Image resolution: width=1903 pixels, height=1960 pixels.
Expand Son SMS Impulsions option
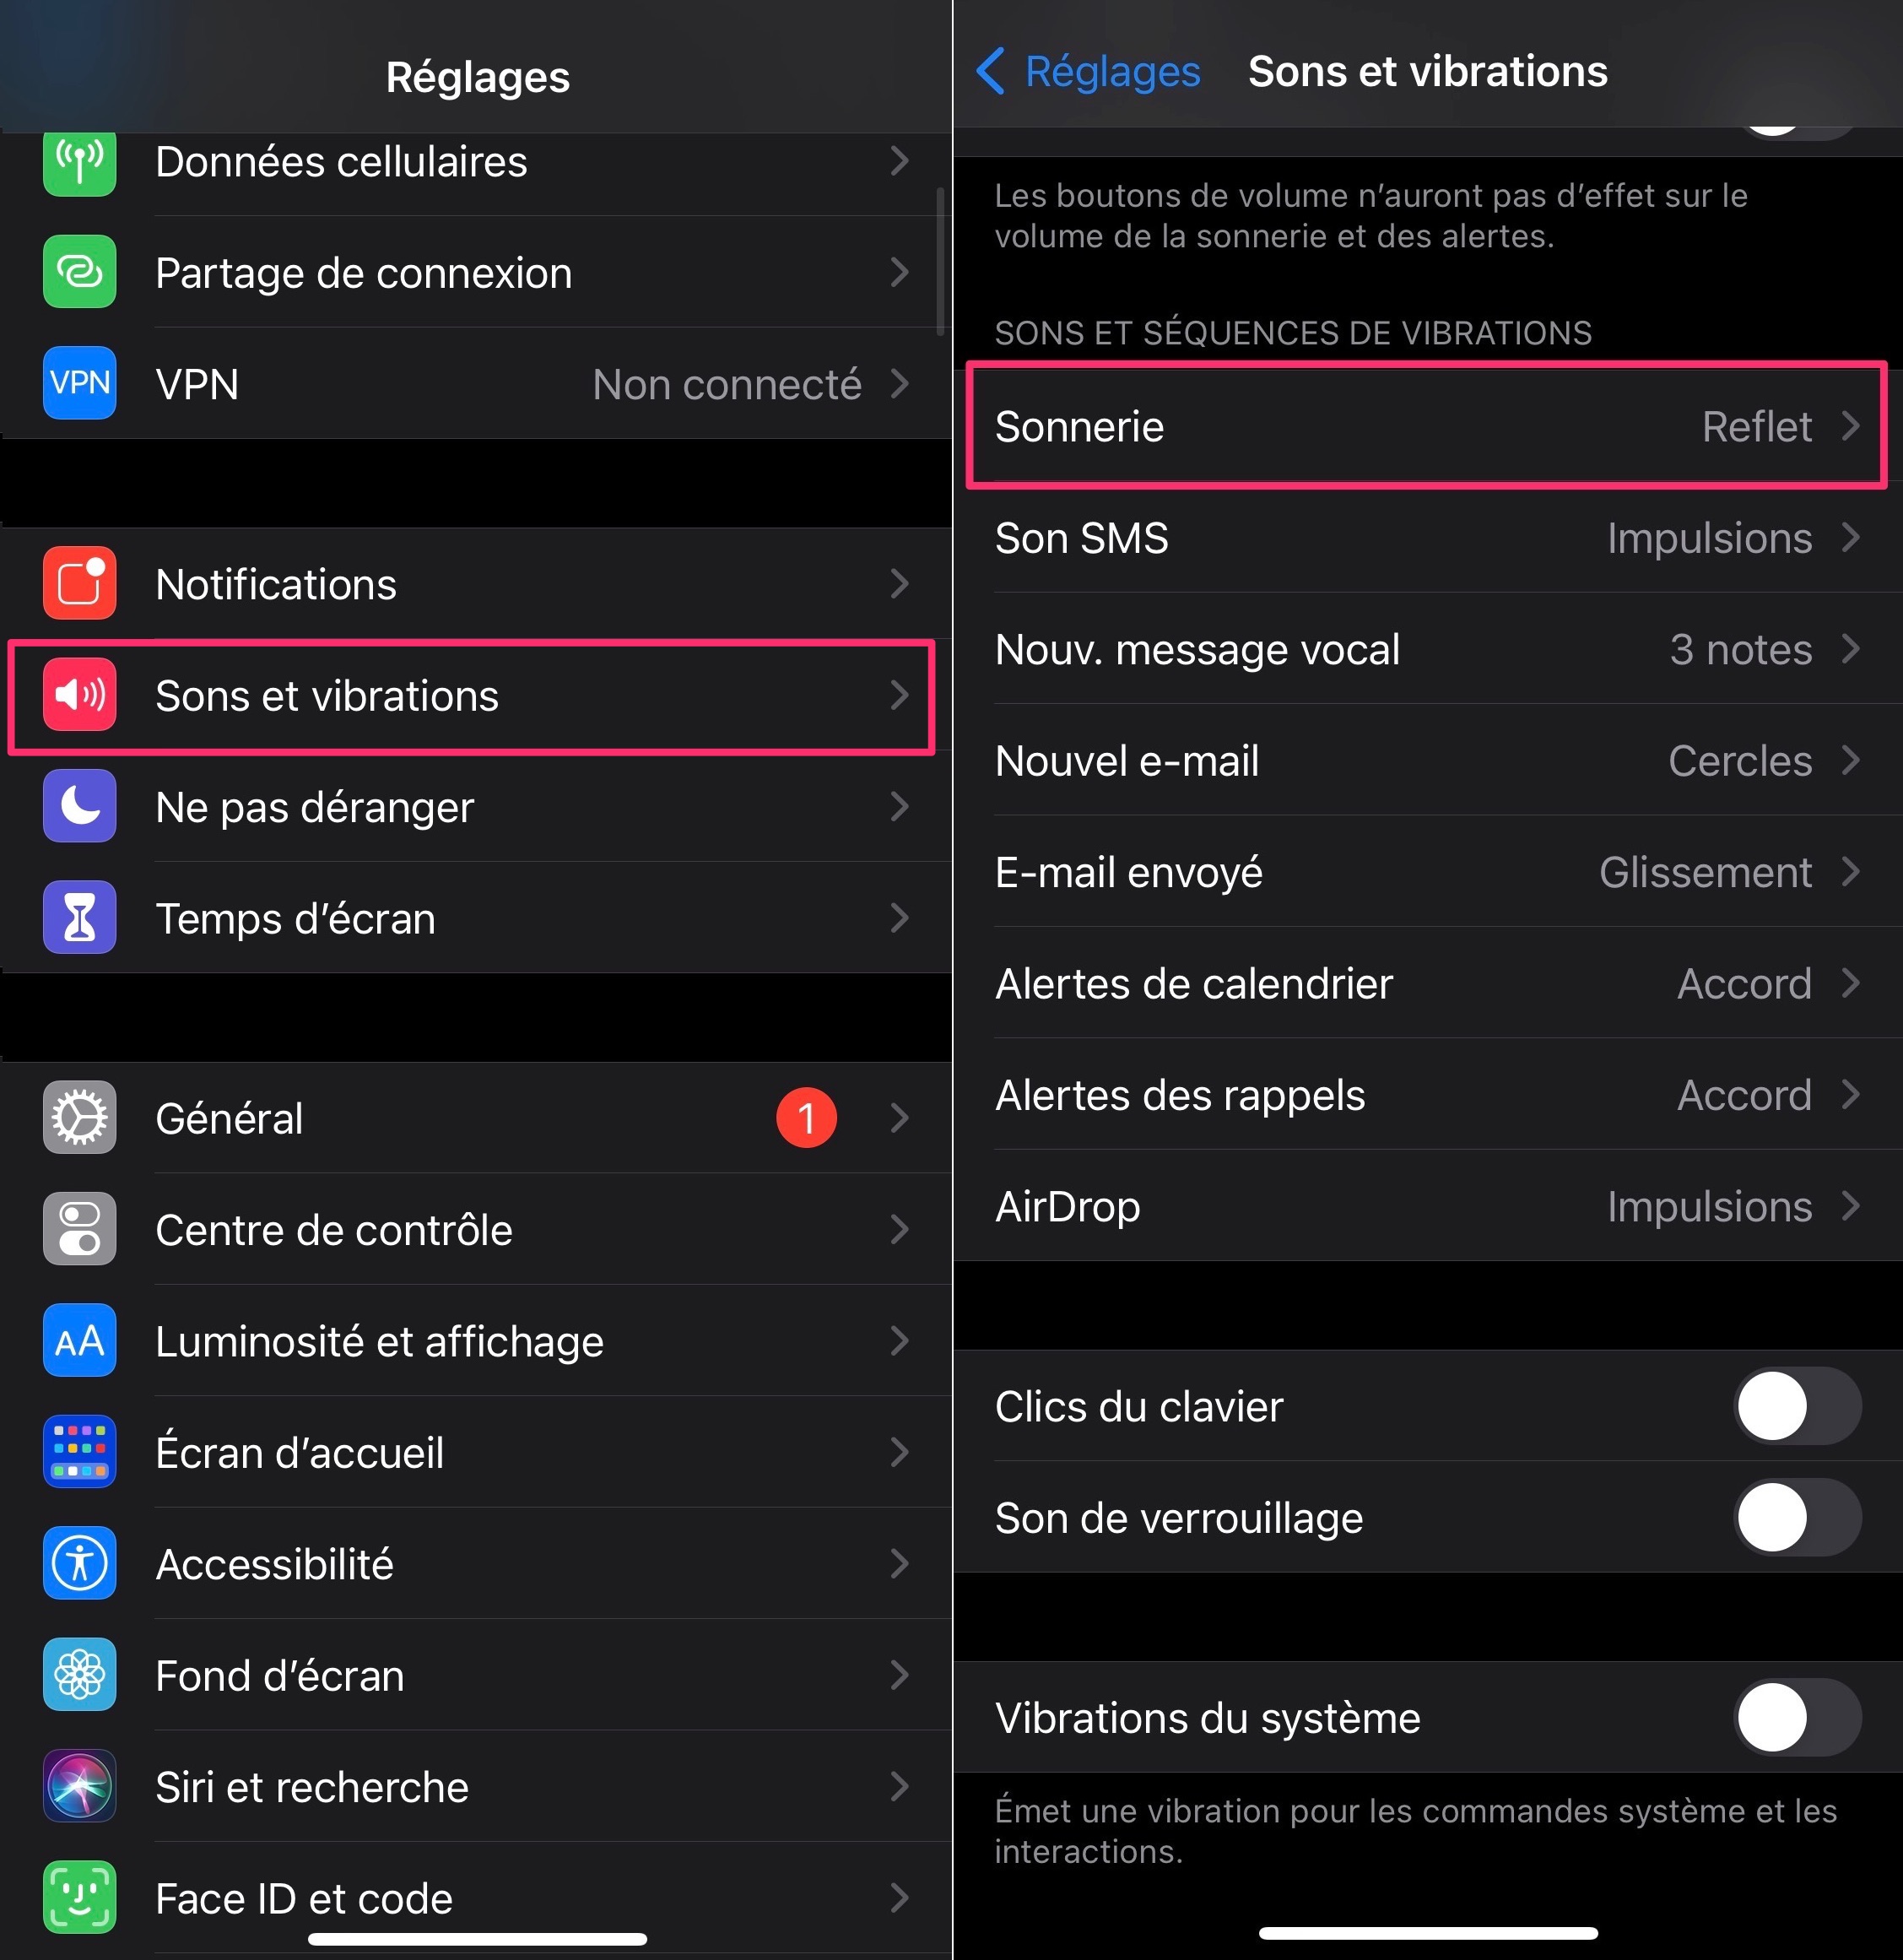pos(1428,538)
